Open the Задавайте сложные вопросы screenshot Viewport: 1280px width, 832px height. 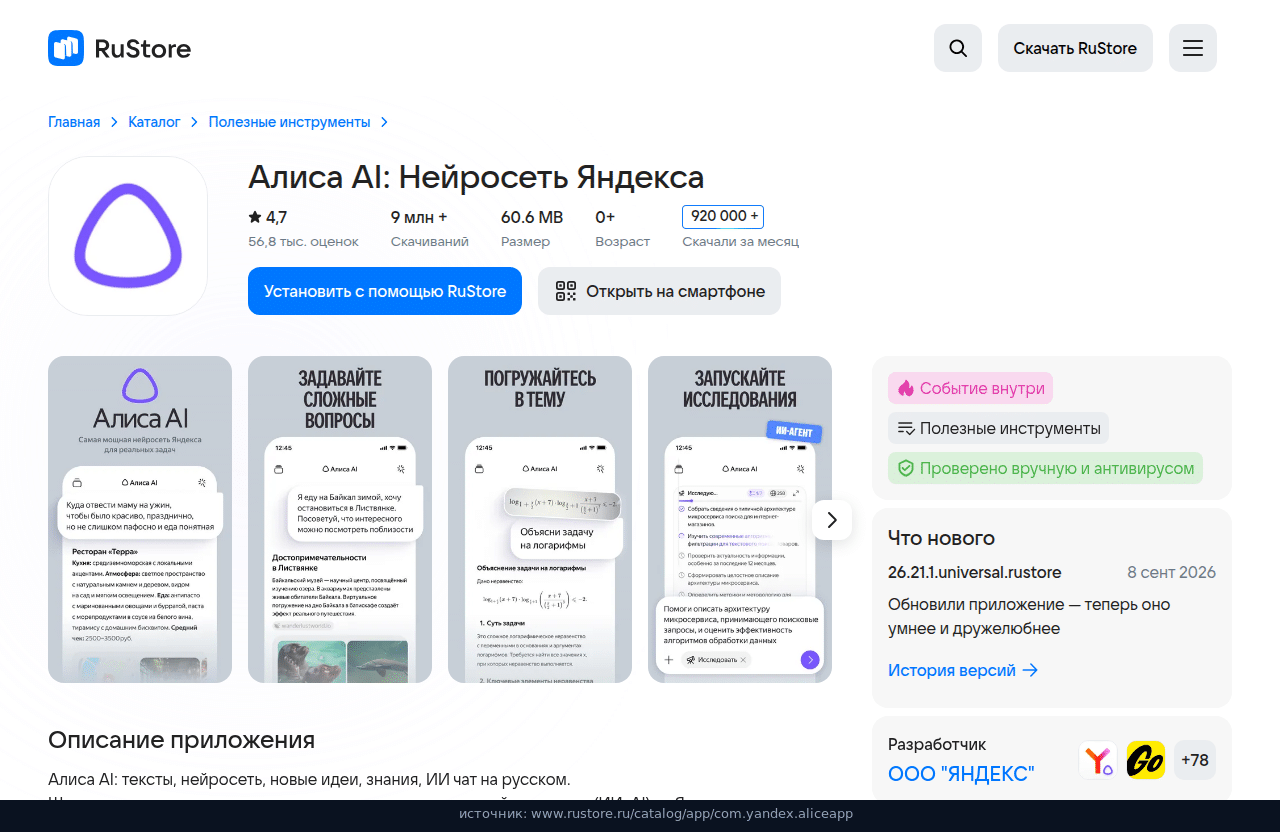(x=340, y=519)
